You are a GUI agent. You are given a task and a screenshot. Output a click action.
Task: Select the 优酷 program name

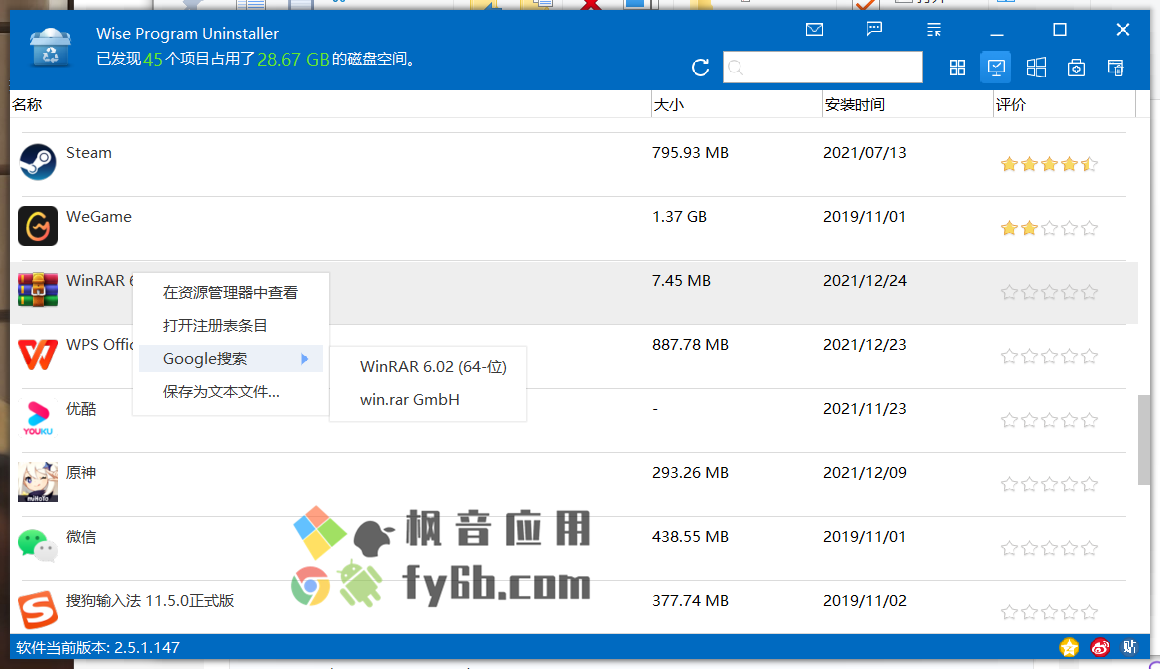click(x=81, y=409)
